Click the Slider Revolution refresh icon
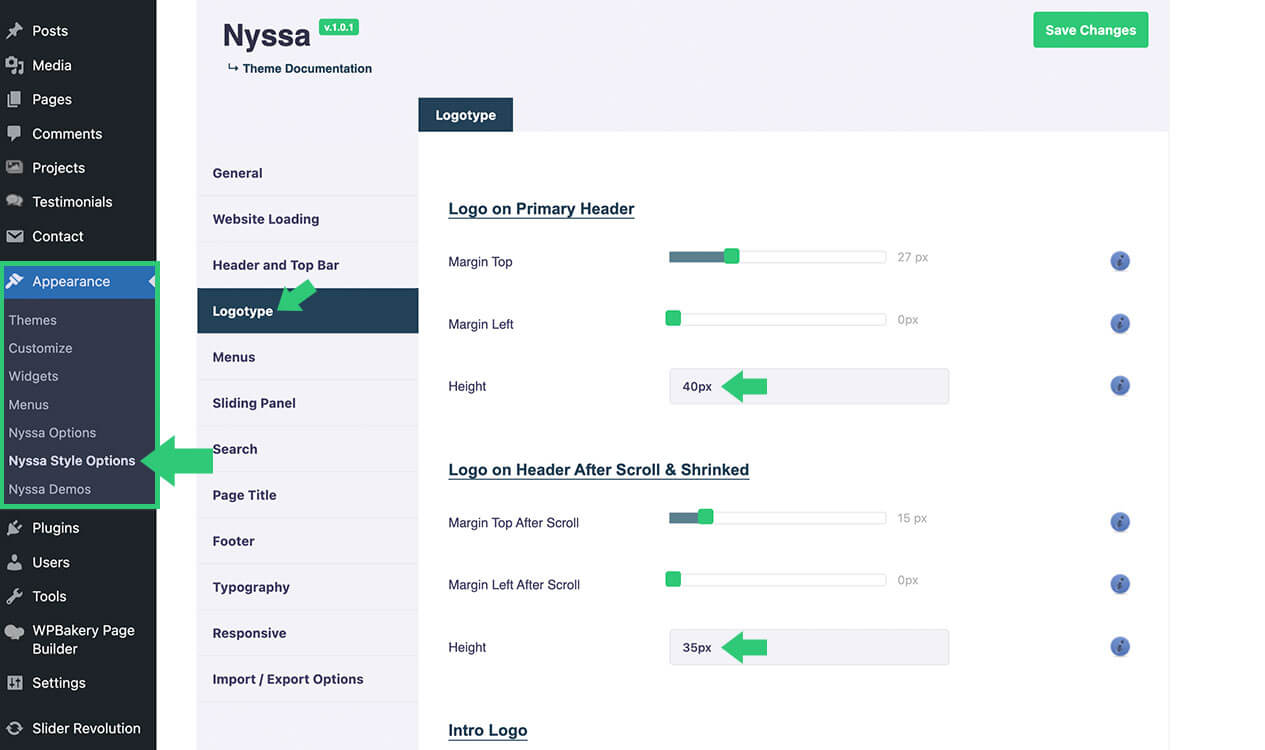The image size is (1265, 750). (15, 728)
